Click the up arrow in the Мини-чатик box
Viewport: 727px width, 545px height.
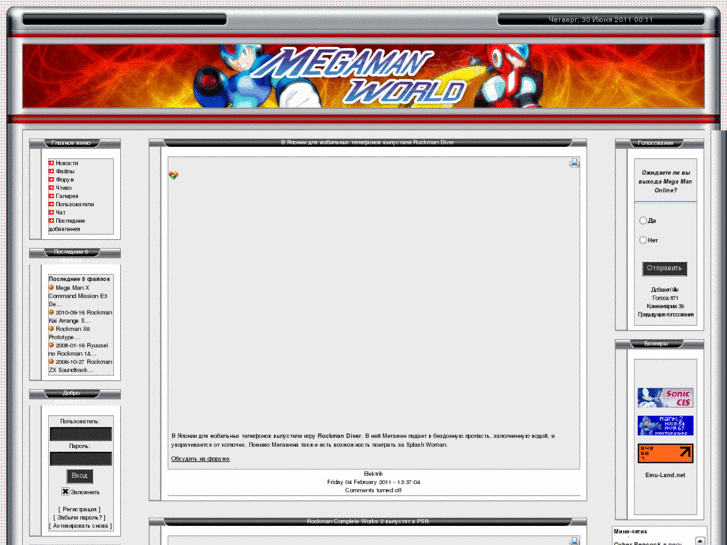click(x=700, y=541)
